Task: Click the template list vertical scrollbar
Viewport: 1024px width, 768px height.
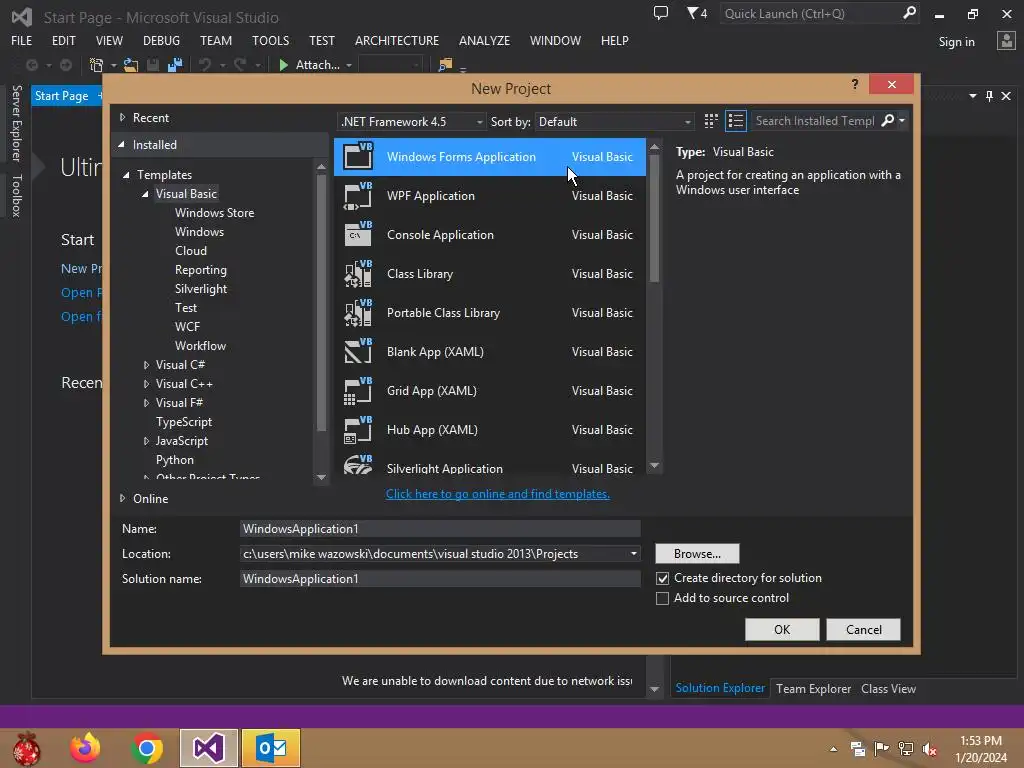Action: (x=654, y=219)
